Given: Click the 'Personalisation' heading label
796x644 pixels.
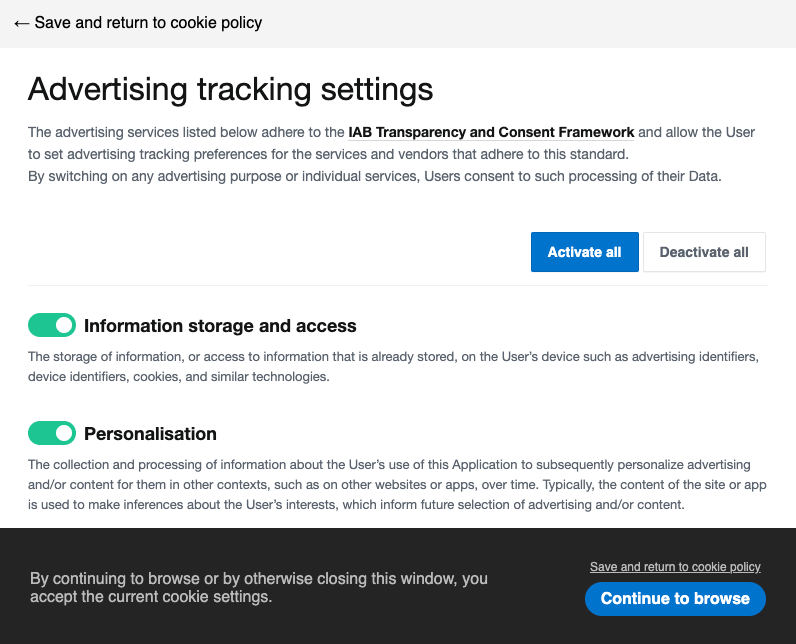Looking at the screenshot, I should pyautogui.click(x=150, y=434).
